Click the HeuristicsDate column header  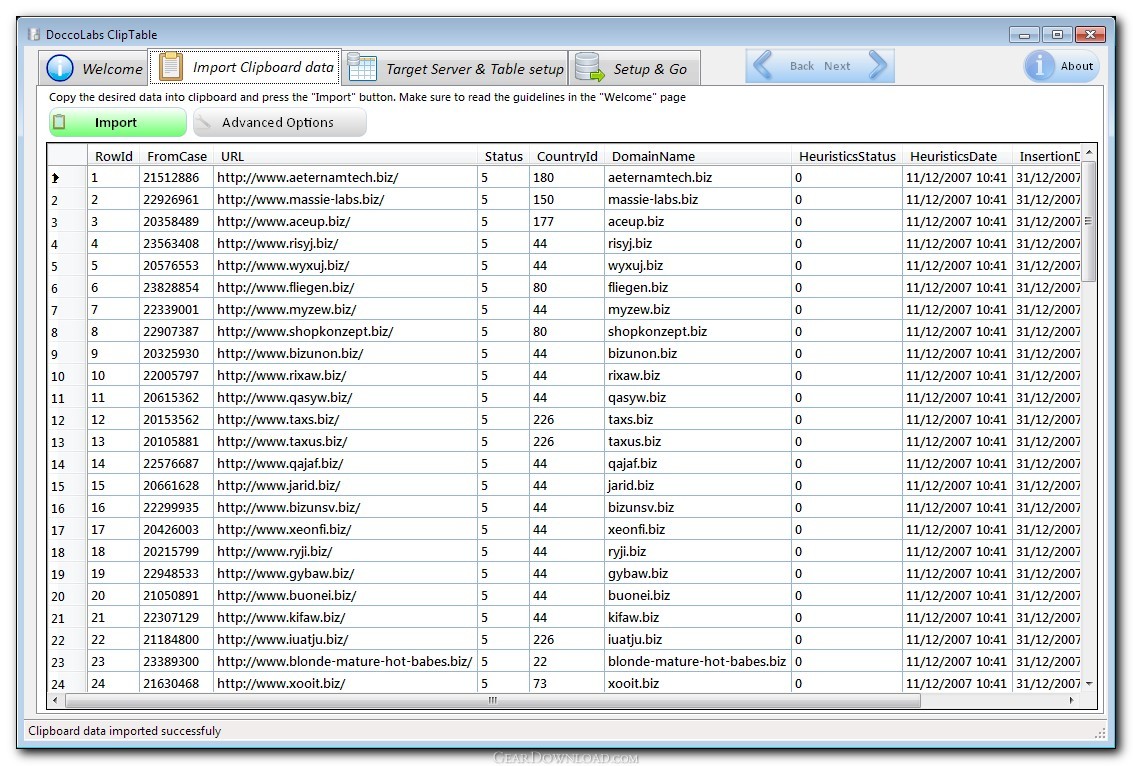tap(957, 156)
